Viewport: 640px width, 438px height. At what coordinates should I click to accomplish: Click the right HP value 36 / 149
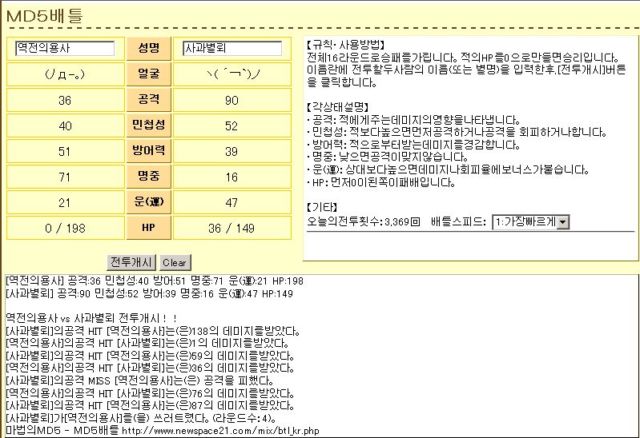click(x=231, y=228)
